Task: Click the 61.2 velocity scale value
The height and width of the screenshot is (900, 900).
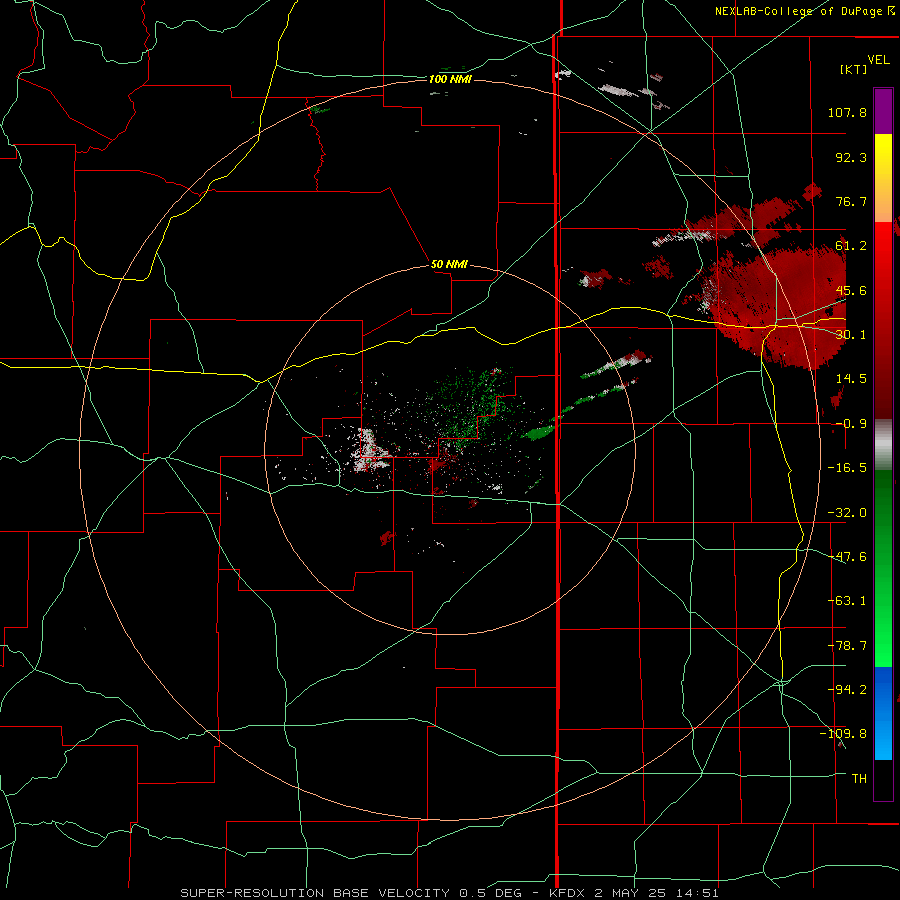Action: tap(851, 246)
